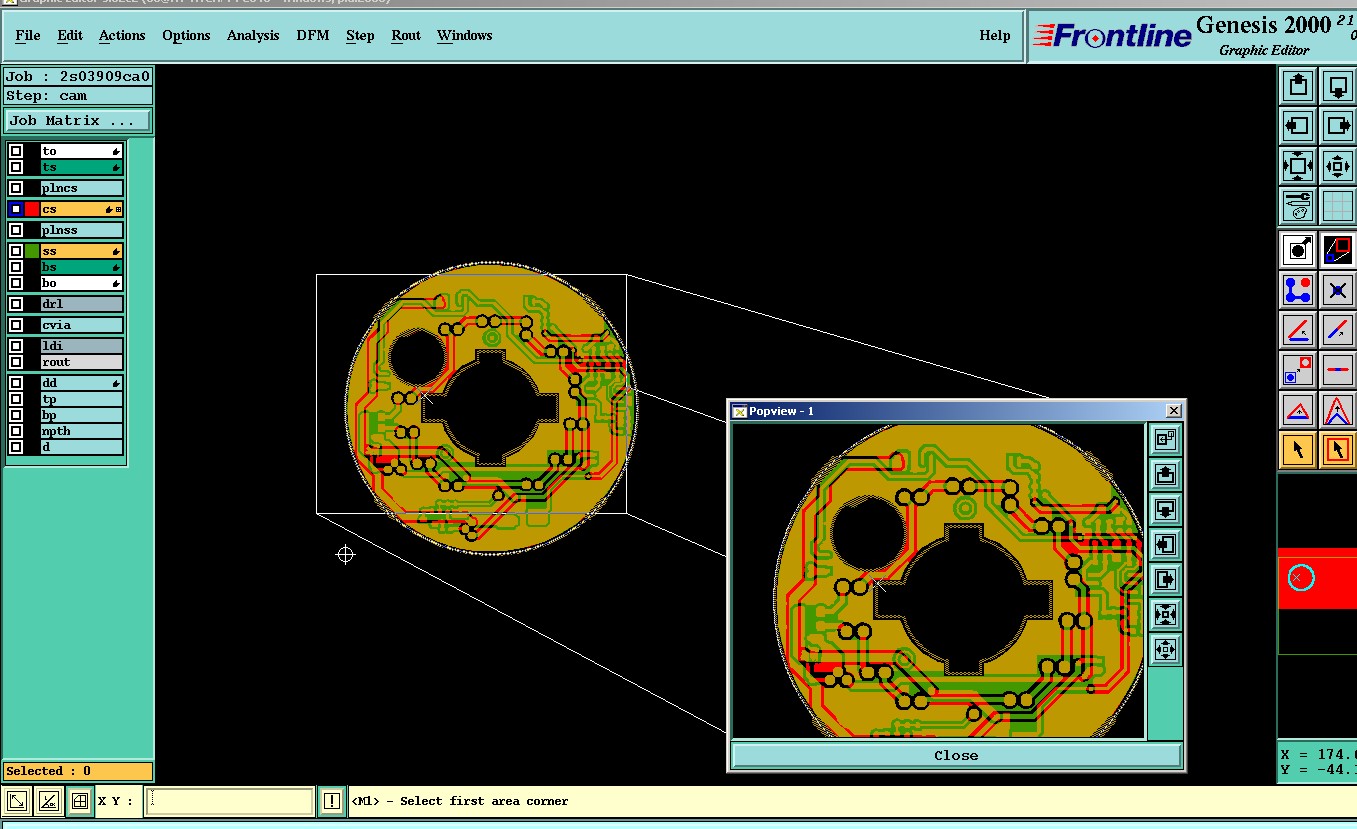Click the pan down icon in main toolbar
Viewport: 1357px width, 829px height.
(1338, 85)
